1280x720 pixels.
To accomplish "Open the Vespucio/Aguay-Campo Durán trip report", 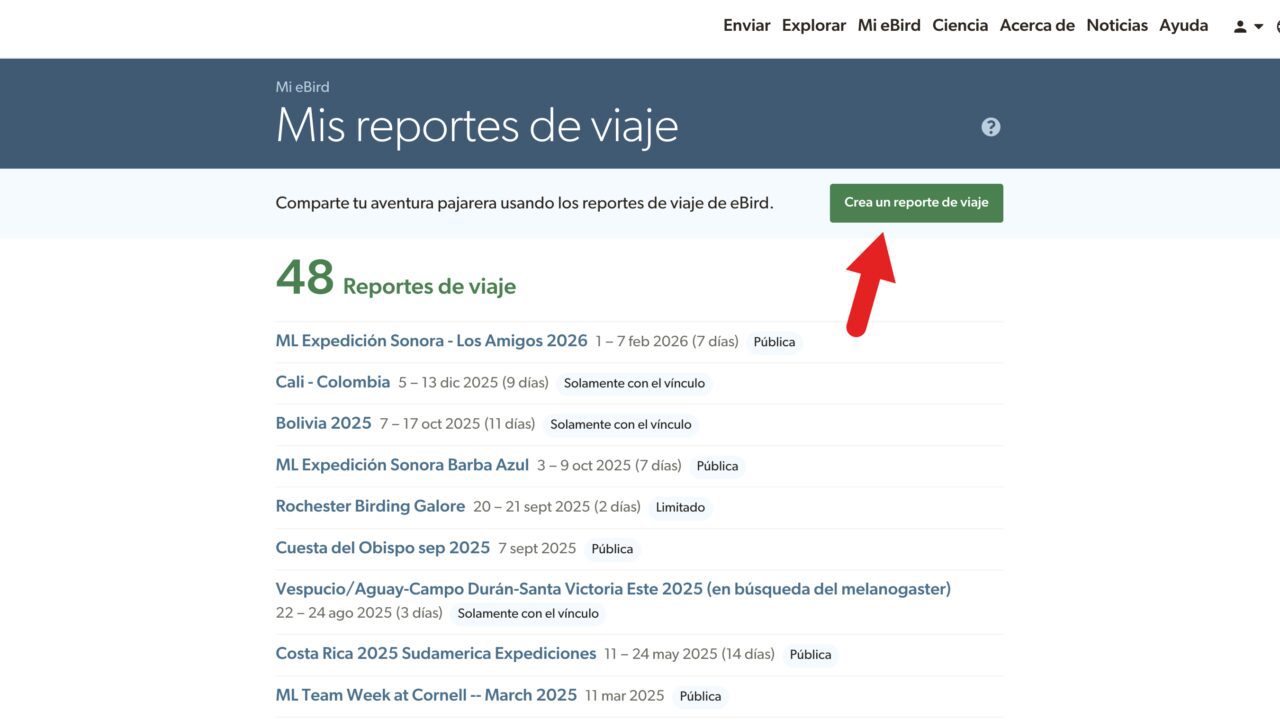I will click(612, 589).
